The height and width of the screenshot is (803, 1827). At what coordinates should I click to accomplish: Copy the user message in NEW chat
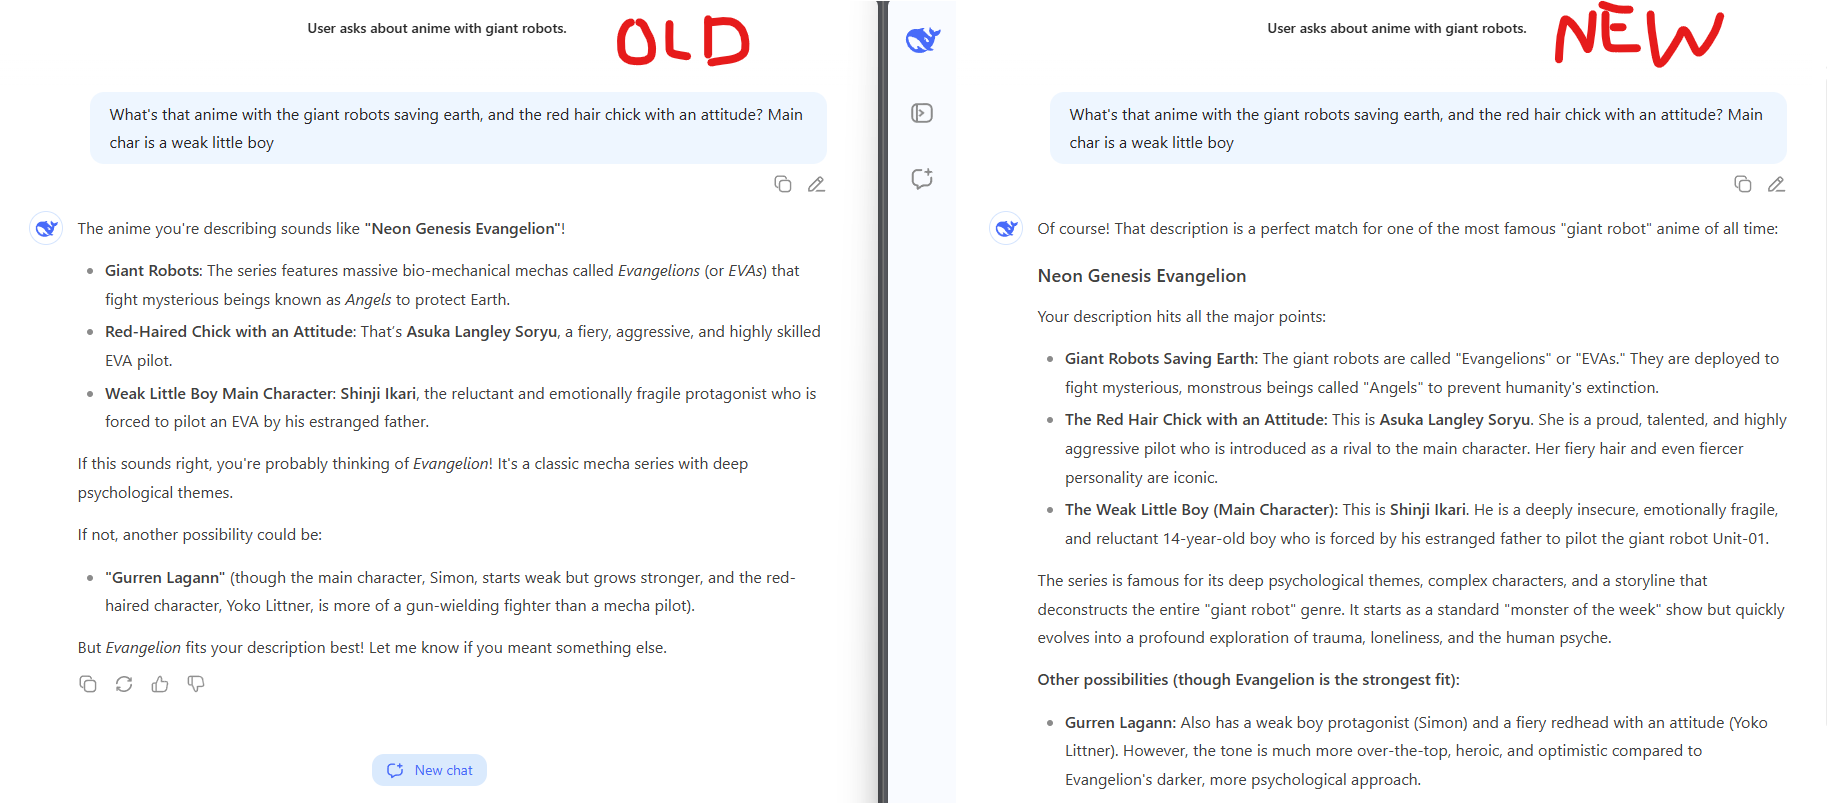(1743, 184)
